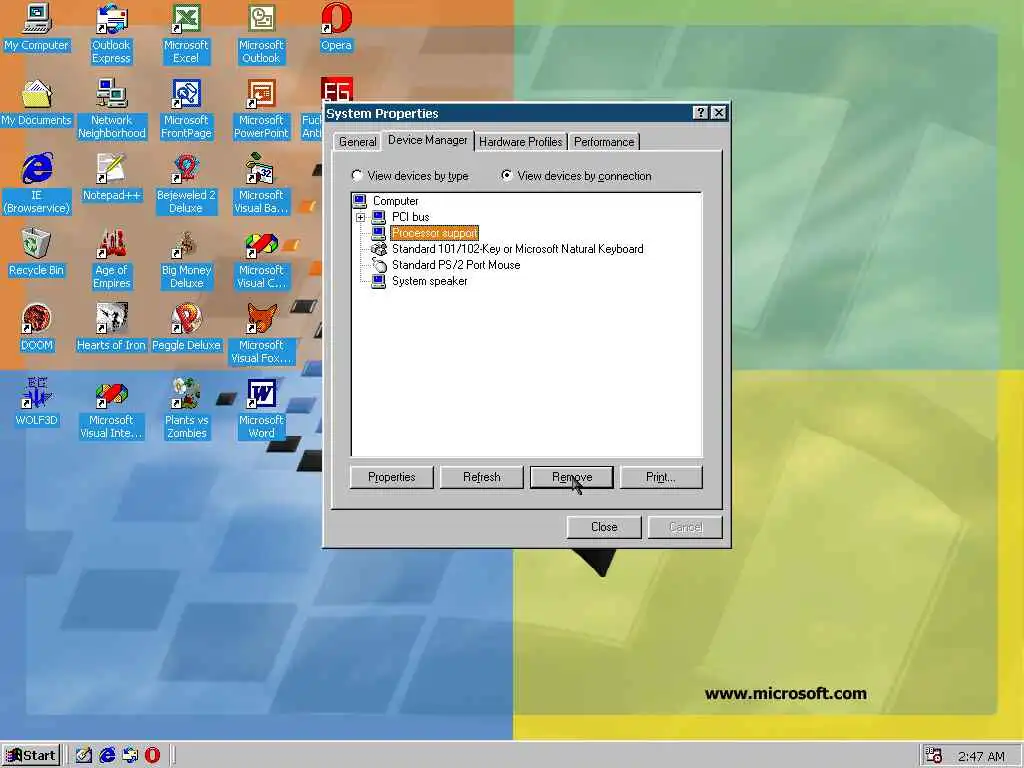Select Standard PS/2 Port Mouse entry
This screenshot has width=1024, height=768.
[x=456, y=265]
